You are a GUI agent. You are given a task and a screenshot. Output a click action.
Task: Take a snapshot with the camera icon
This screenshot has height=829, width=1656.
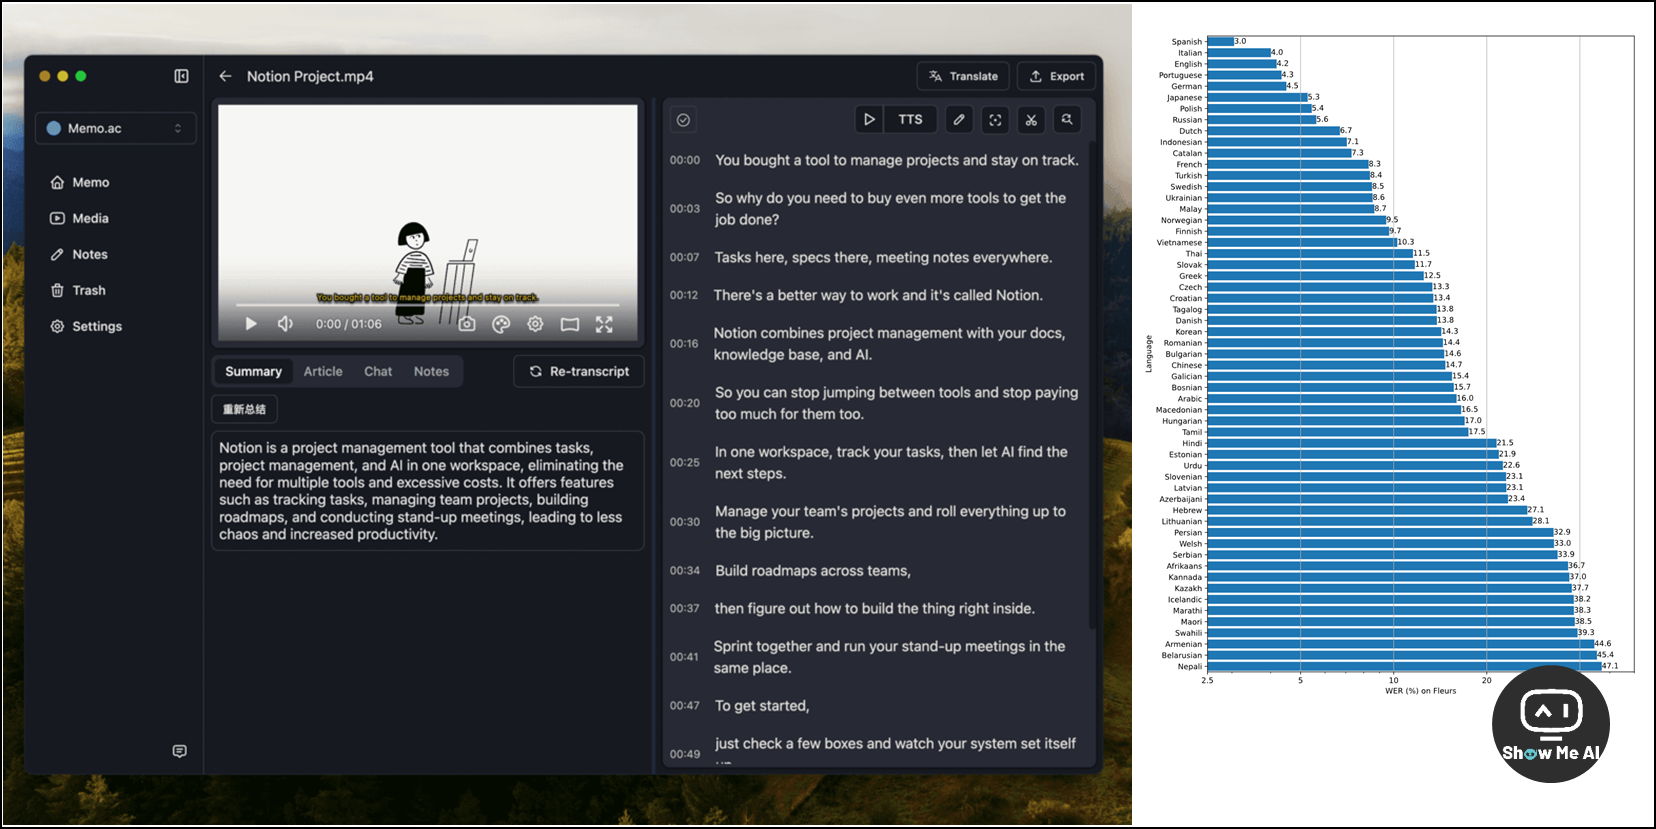coord(467,324)
